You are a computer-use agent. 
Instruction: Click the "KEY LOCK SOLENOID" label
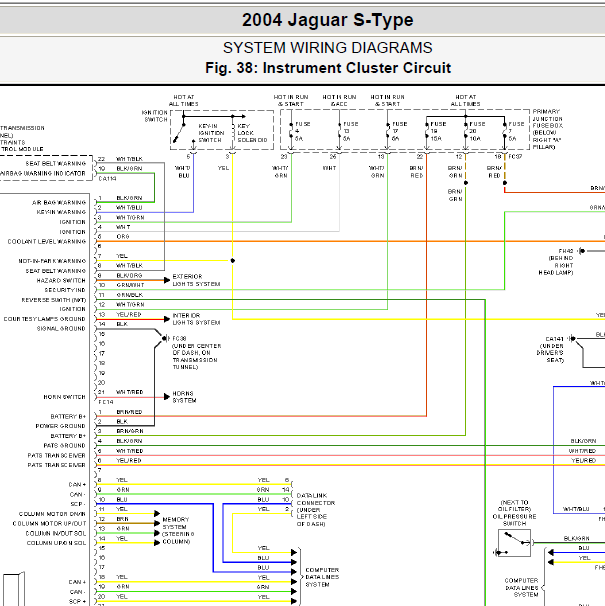tap(252, 133)
